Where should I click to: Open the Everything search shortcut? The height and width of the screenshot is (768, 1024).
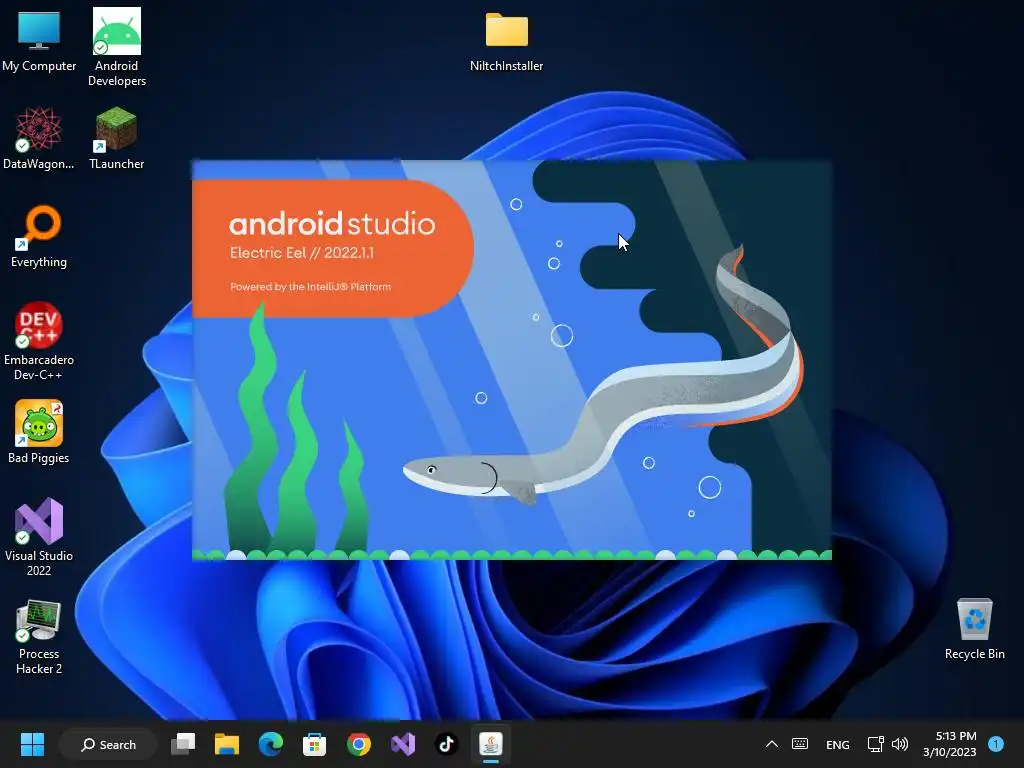(x=39, y=236)
